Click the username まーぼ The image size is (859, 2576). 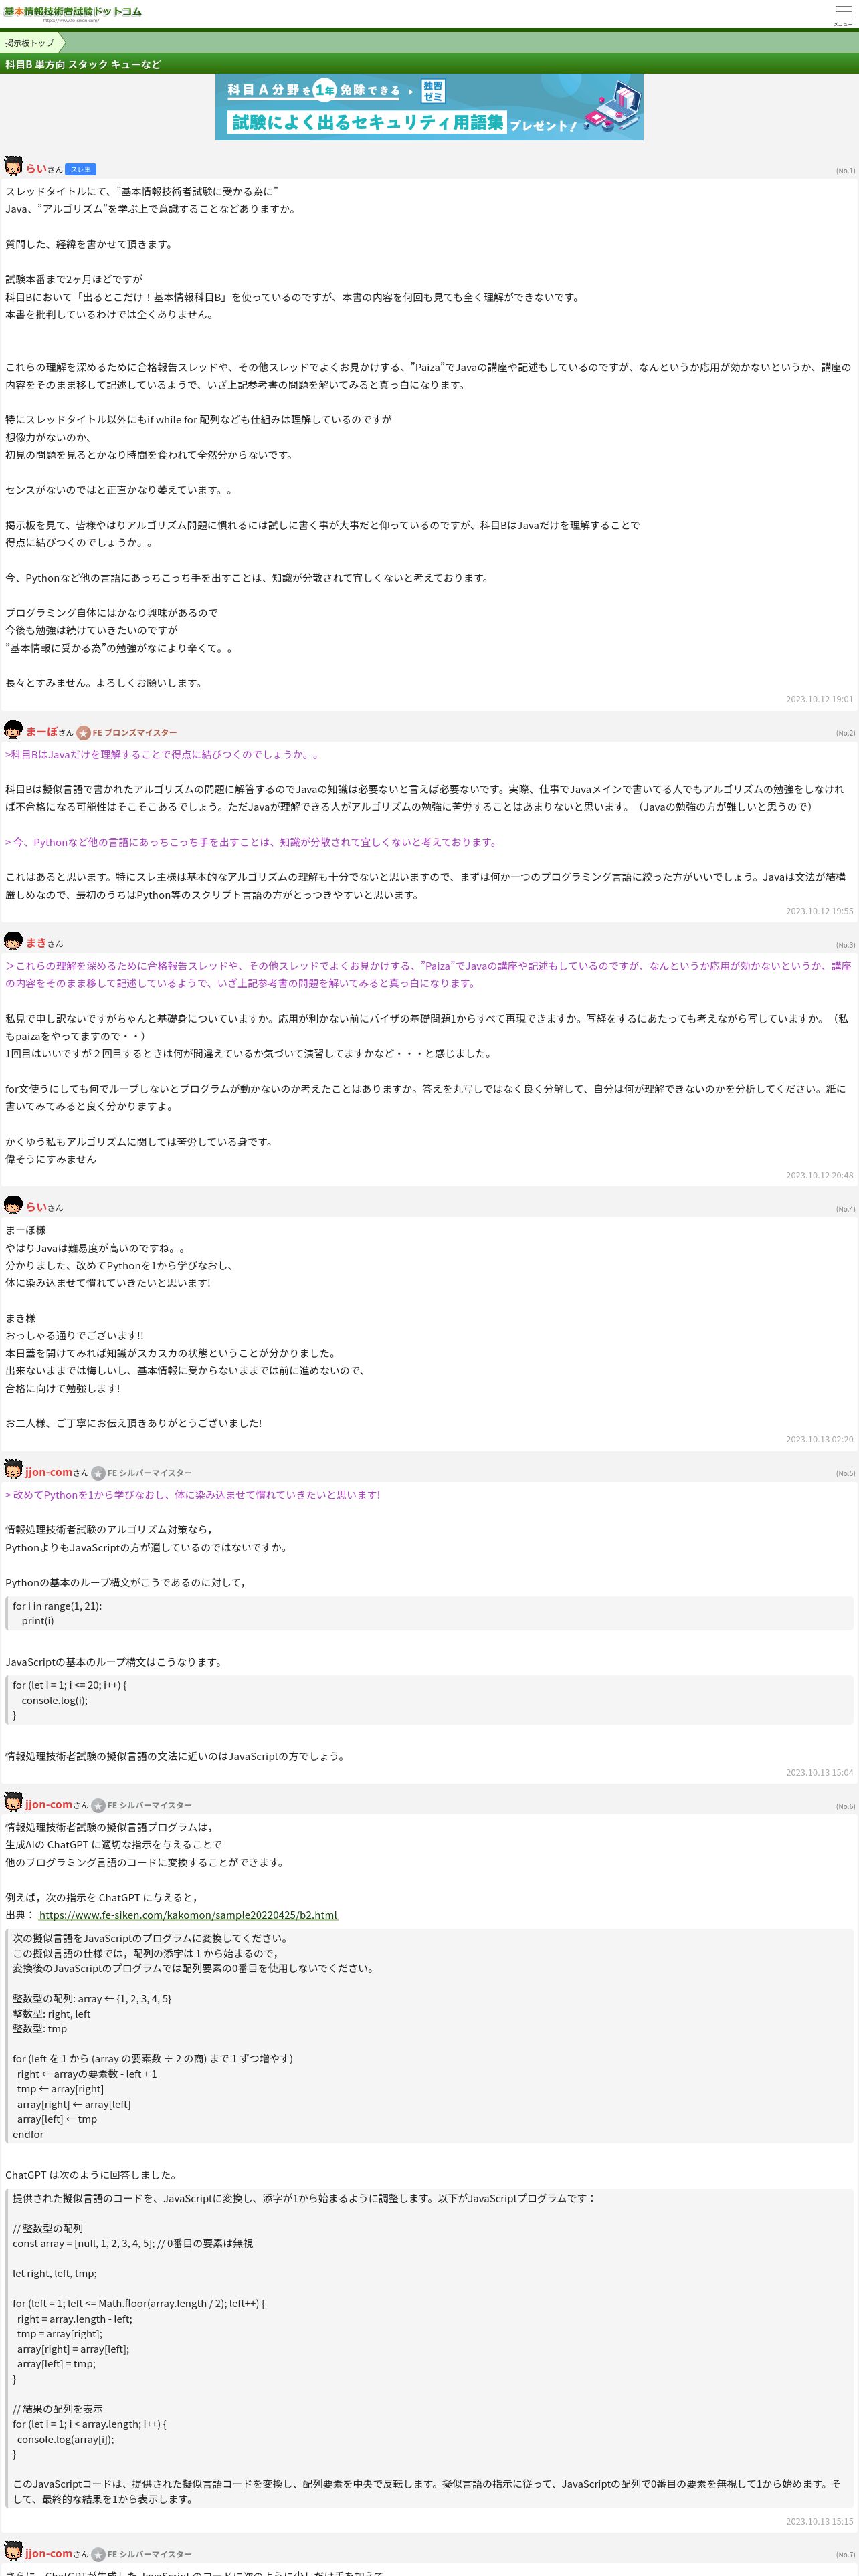[41, 731]
